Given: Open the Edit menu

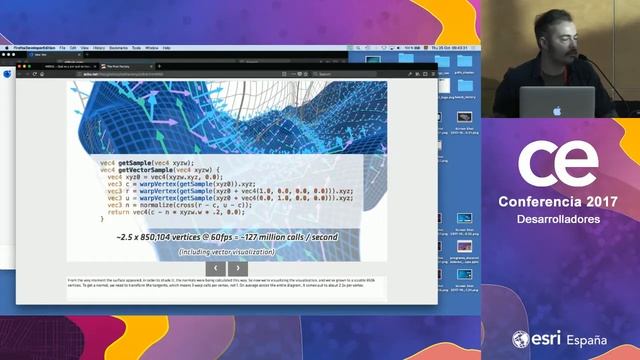Looking at the screenshot, I should 73,48.
